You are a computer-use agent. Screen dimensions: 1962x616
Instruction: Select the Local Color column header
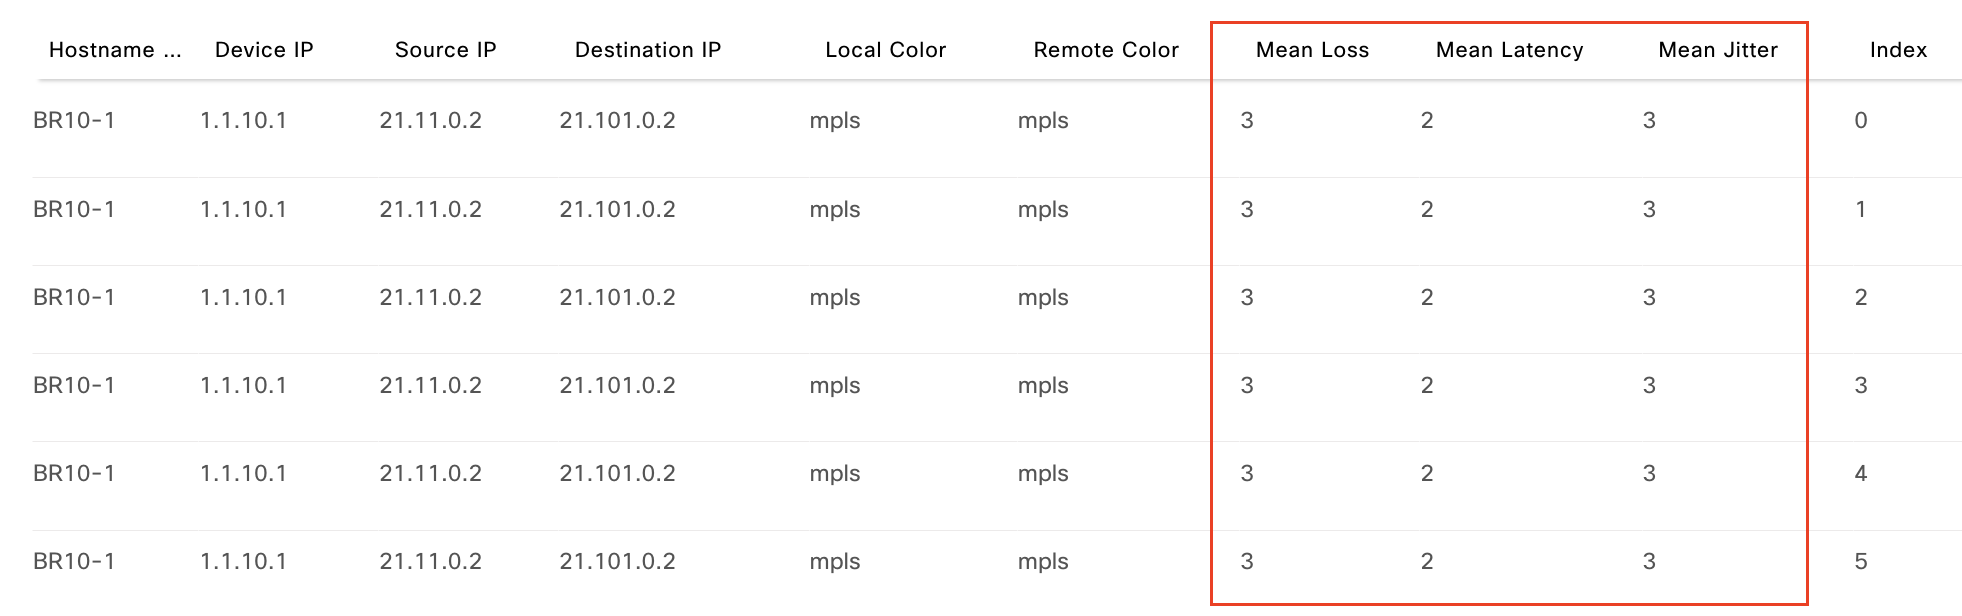[885, 50]
